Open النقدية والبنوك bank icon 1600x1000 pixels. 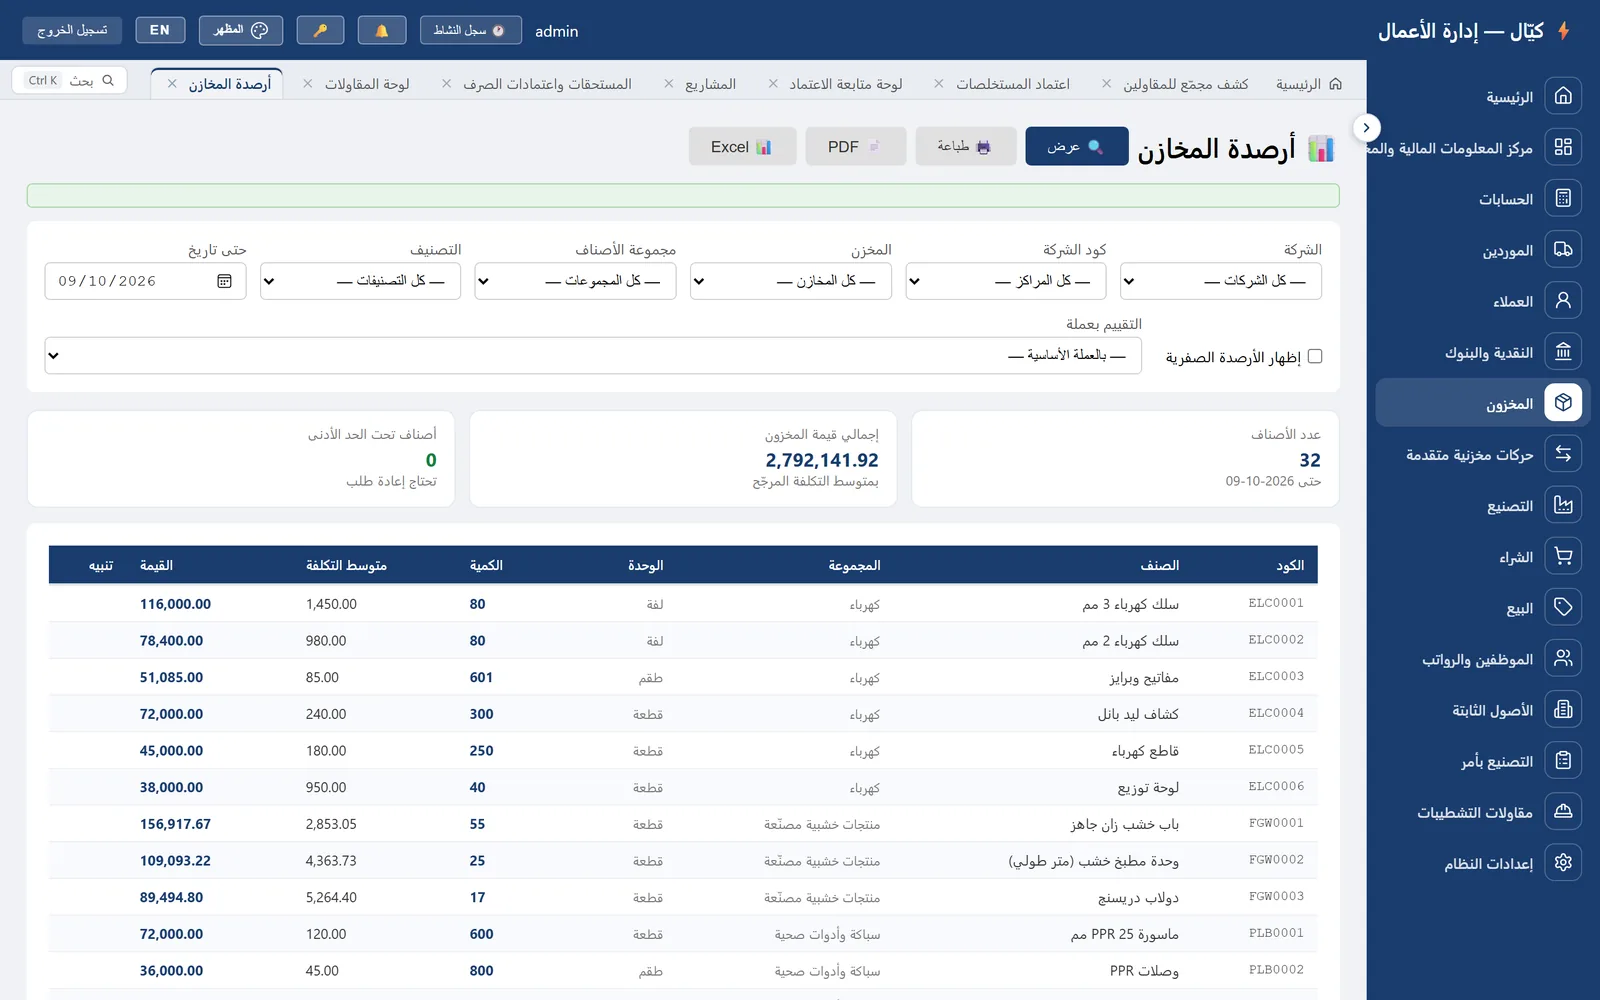(x=1563, y=351)
